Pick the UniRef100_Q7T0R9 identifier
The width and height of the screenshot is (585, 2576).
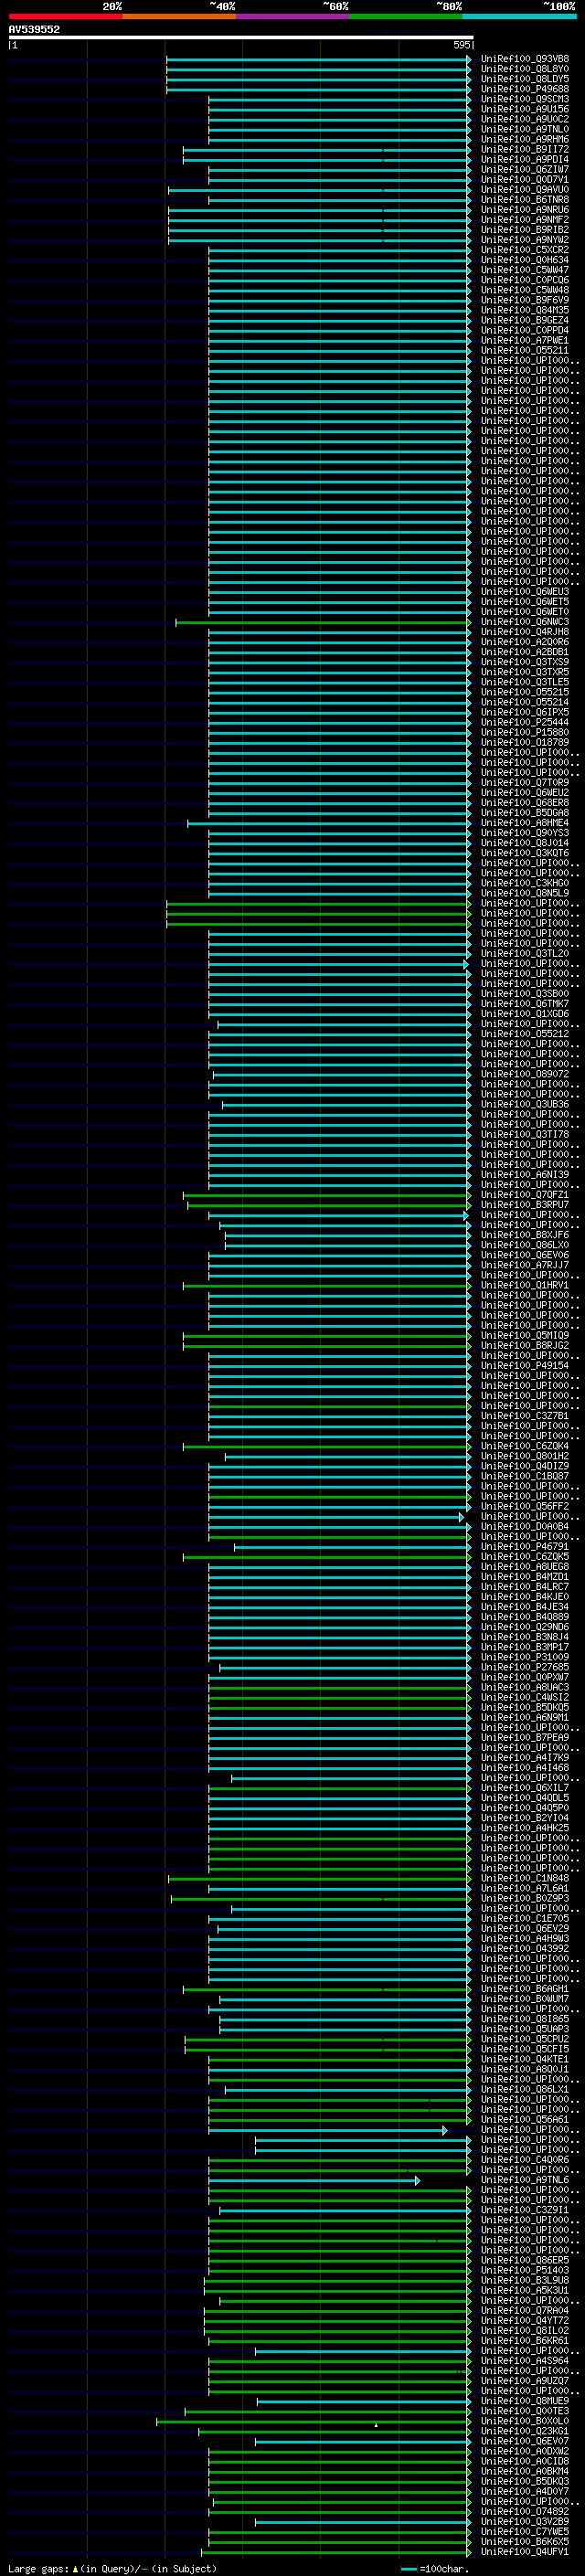525,783
